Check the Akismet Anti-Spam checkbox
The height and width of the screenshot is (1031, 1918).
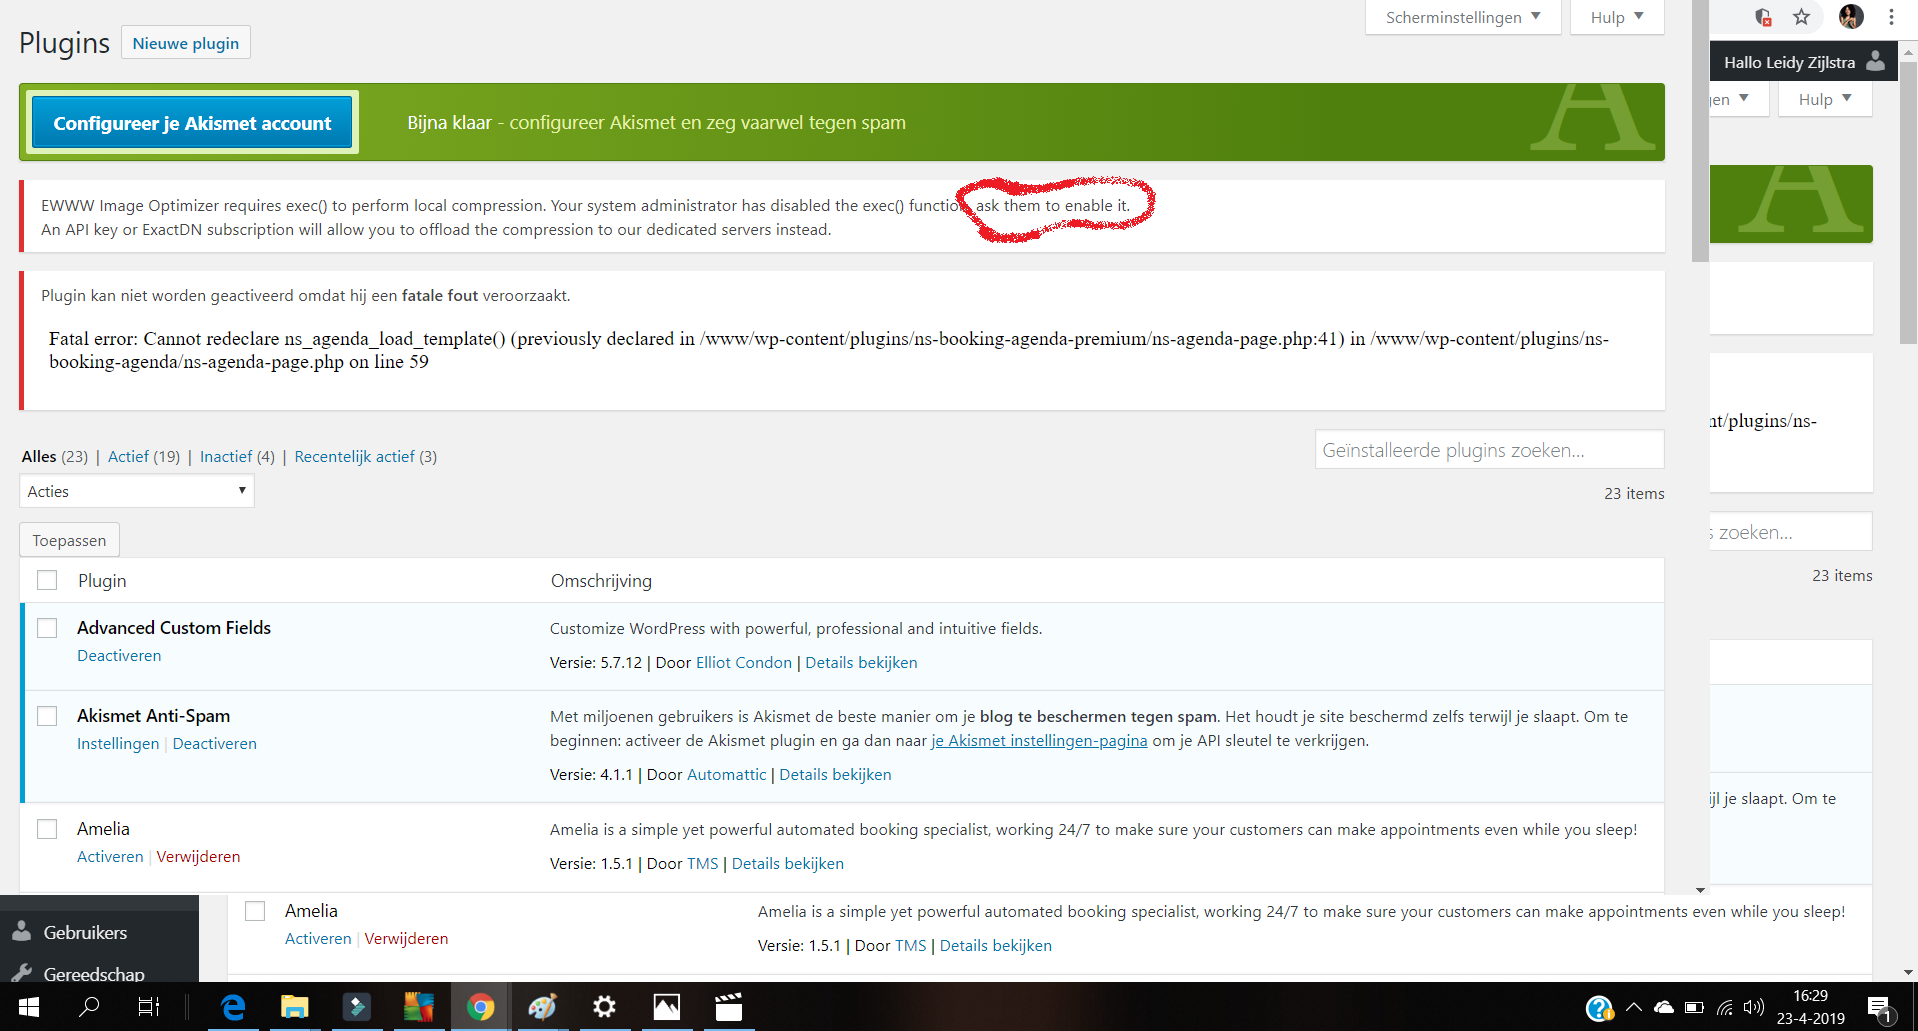(x=47, y=716)
